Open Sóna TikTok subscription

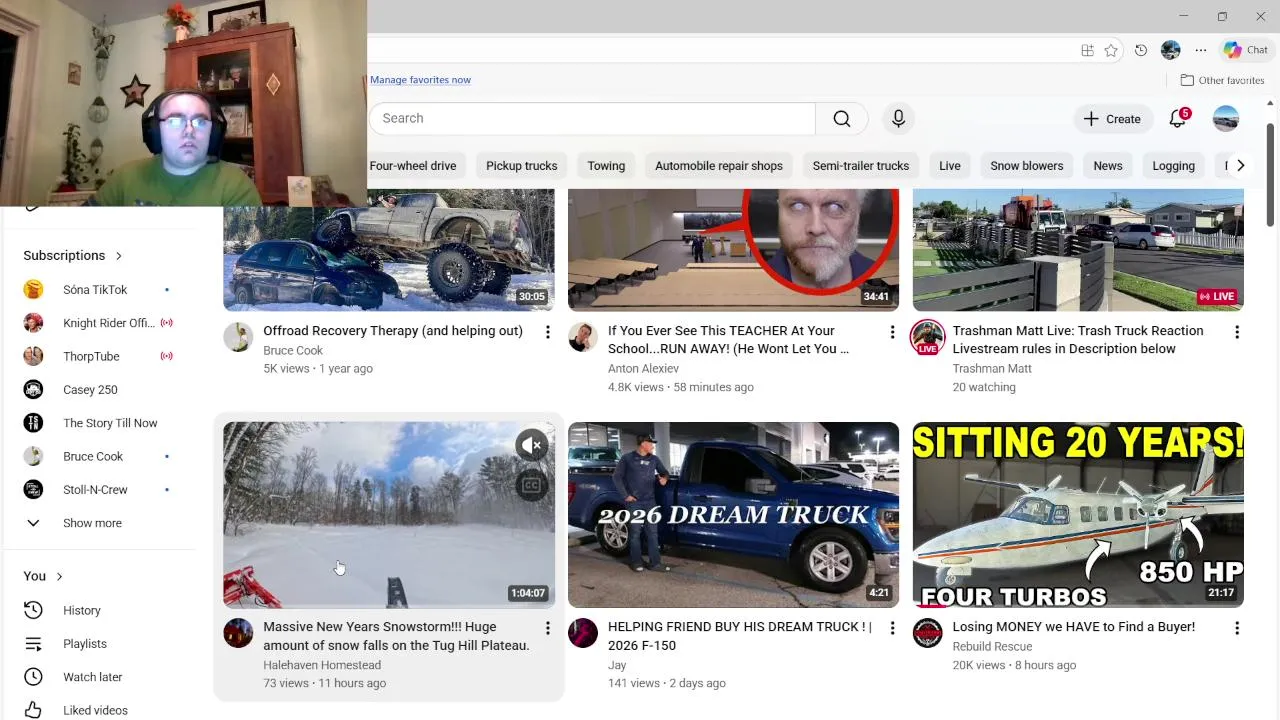point(98,290)
